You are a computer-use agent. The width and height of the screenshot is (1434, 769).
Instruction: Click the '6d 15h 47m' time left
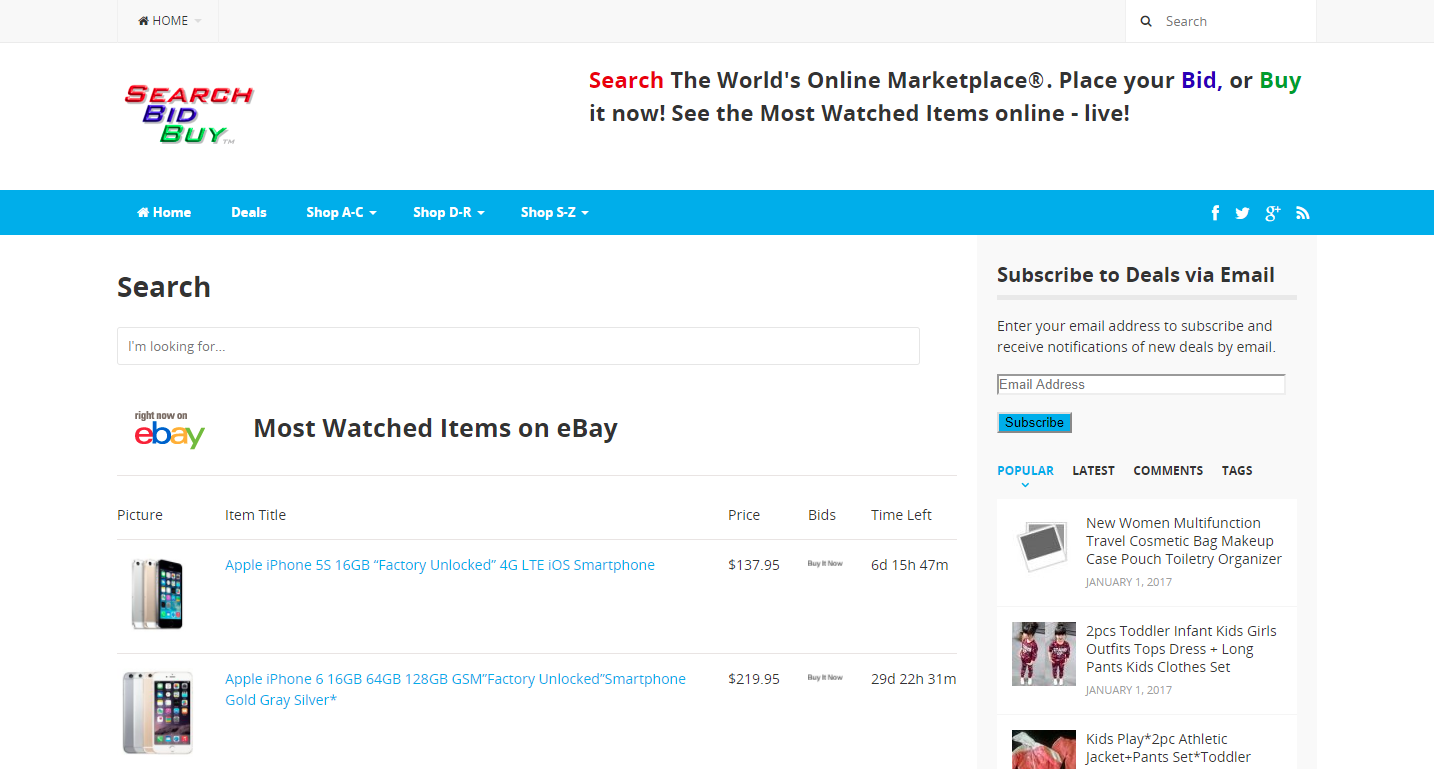(x=910, y=565)
